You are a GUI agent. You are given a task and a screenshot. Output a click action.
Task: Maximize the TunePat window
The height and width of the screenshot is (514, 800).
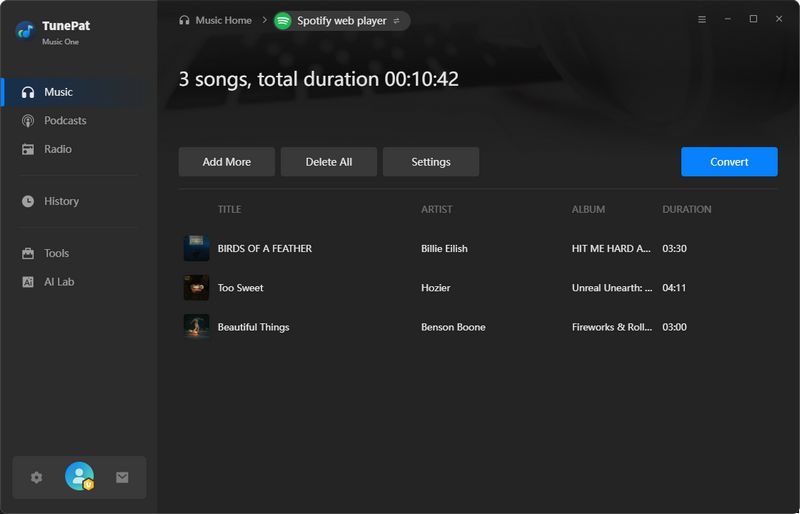coord(753,19)
